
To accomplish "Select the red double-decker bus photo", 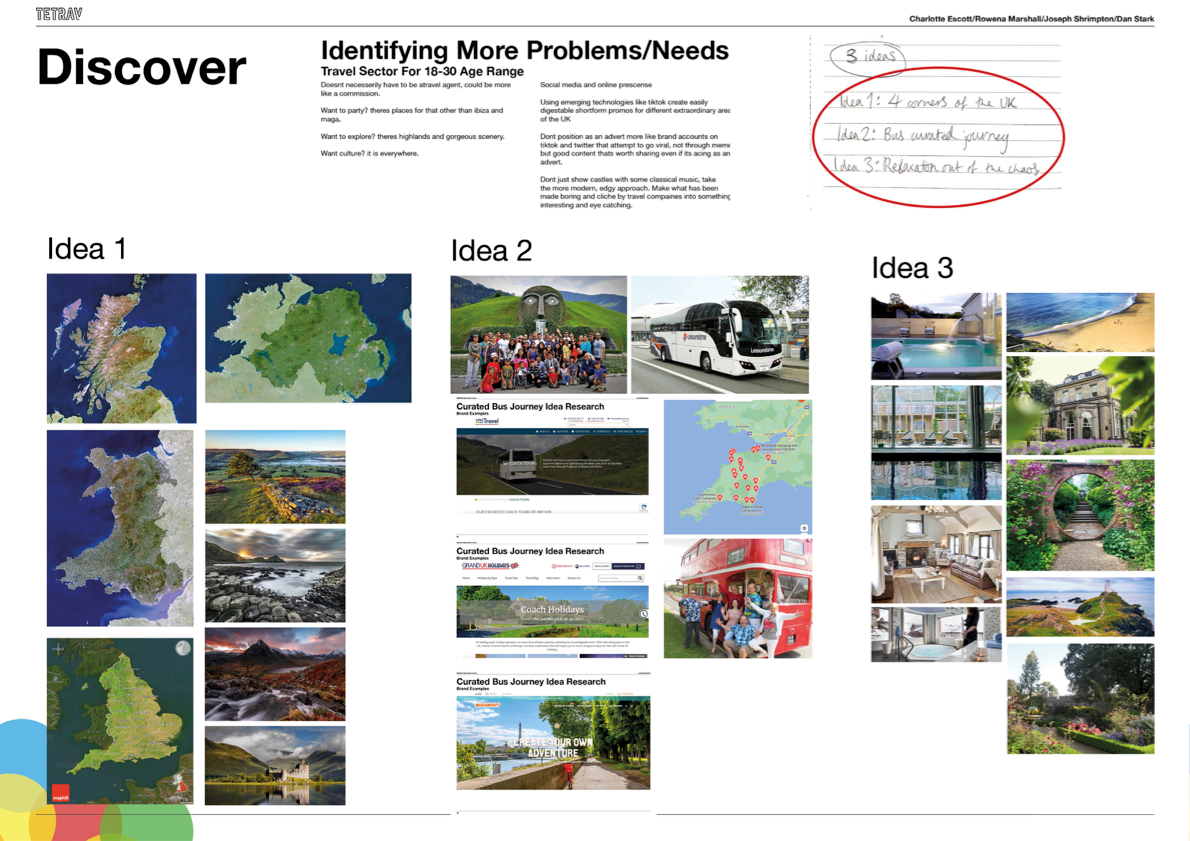I will pyautogui.click(x=738, y=598).
